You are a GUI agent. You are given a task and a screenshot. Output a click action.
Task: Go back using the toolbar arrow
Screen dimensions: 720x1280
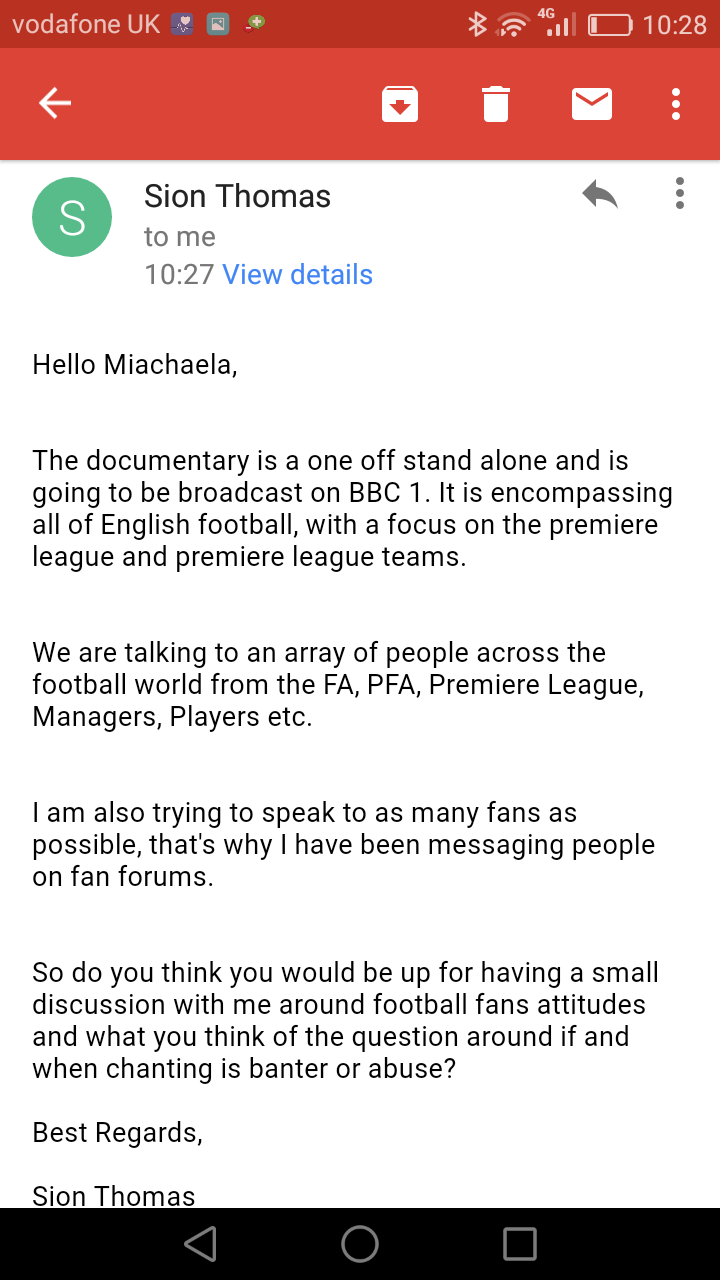coord(55,103)
